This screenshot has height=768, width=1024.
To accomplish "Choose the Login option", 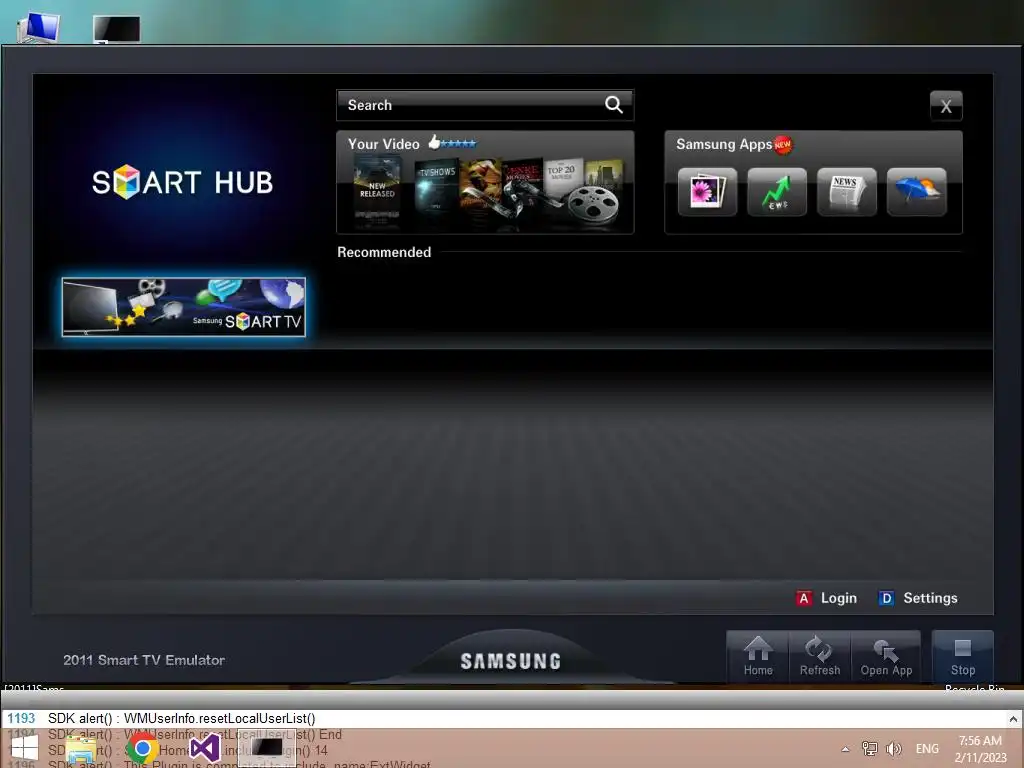I will point(839,598).
